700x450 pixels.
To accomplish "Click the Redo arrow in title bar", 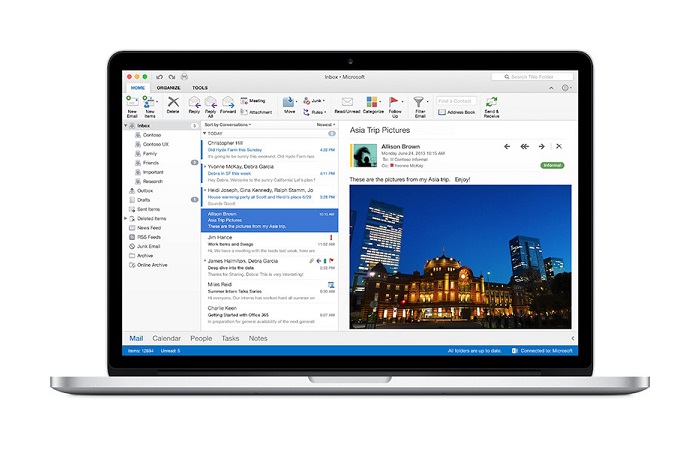I will (x=172, y=77).
